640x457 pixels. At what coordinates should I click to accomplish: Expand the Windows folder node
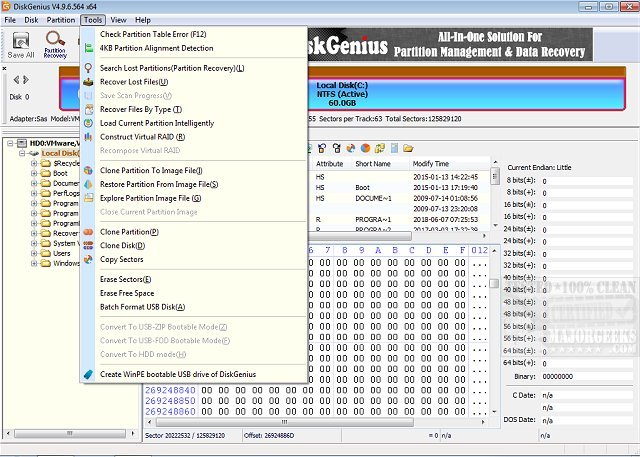click(34, 264)
